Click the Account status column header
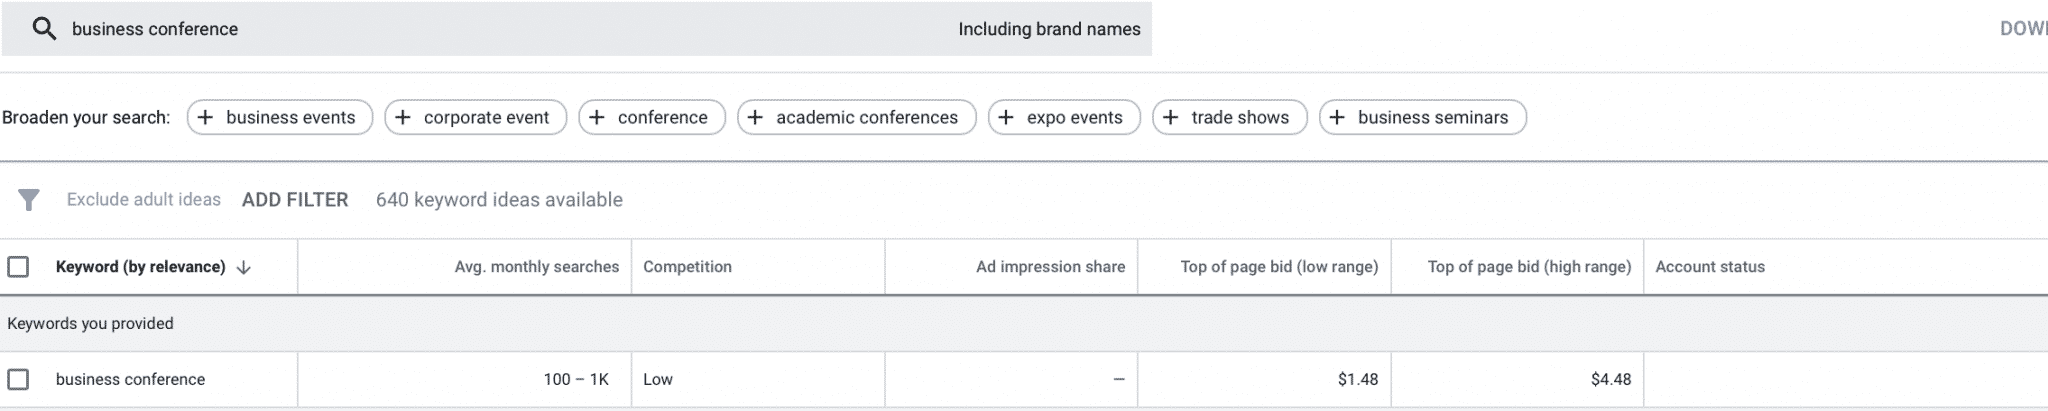Image resolution: width=2048 pixels, height=411 pixels. (1710, 267)
